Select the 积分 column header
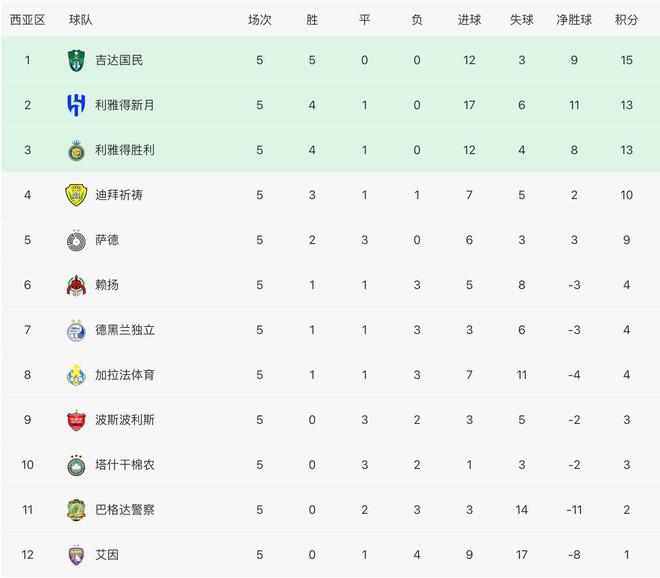Viewport: 660px width, 578px height. pos(626,20)
